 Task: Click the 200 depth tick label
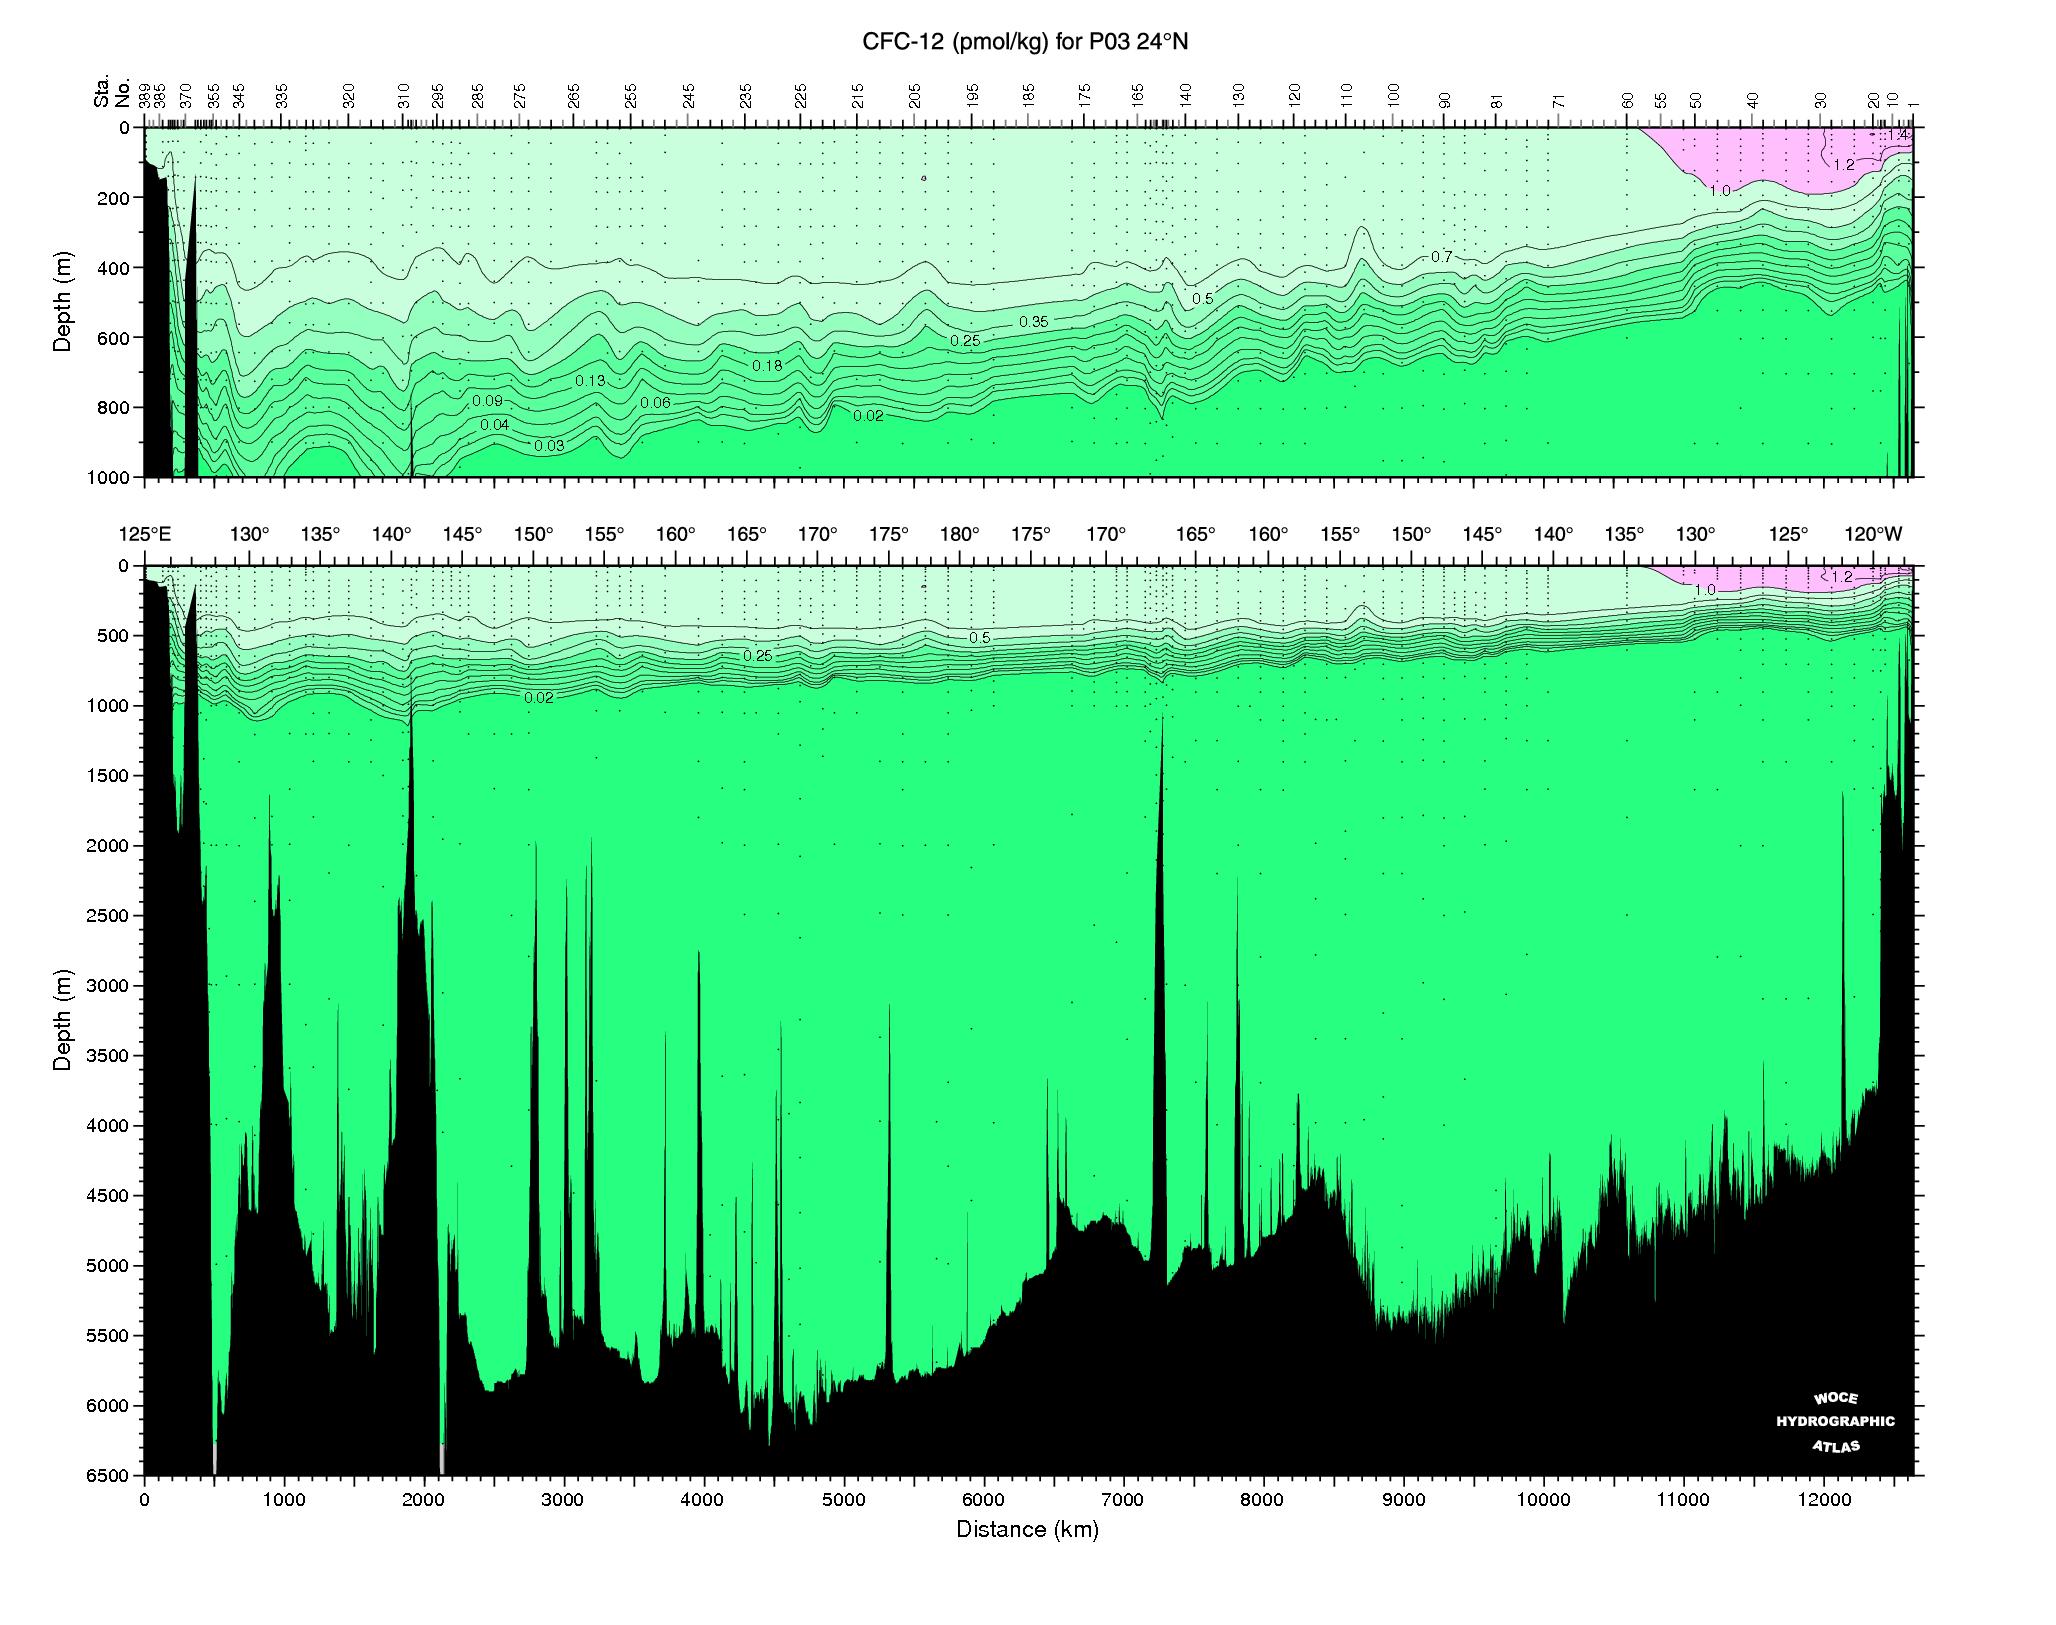114,198
